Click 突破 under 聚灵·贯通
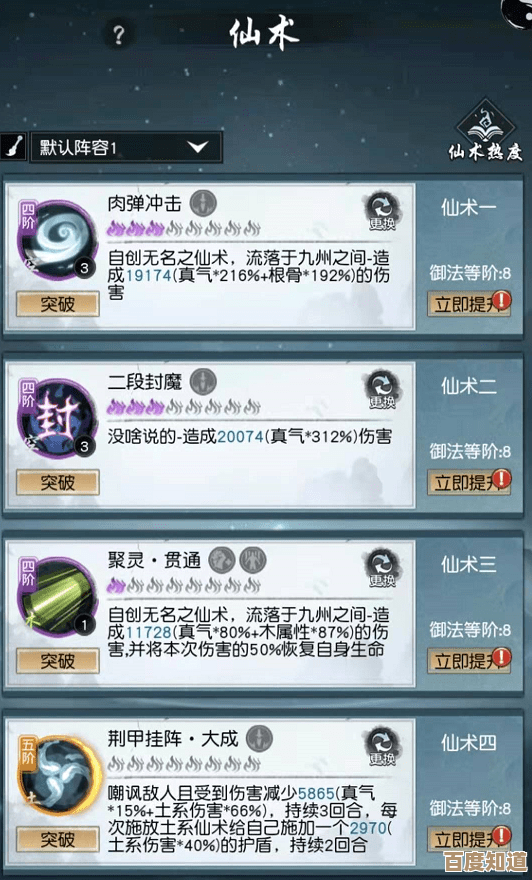The width and height of the screenshot is (532, 880). [58, 661]
